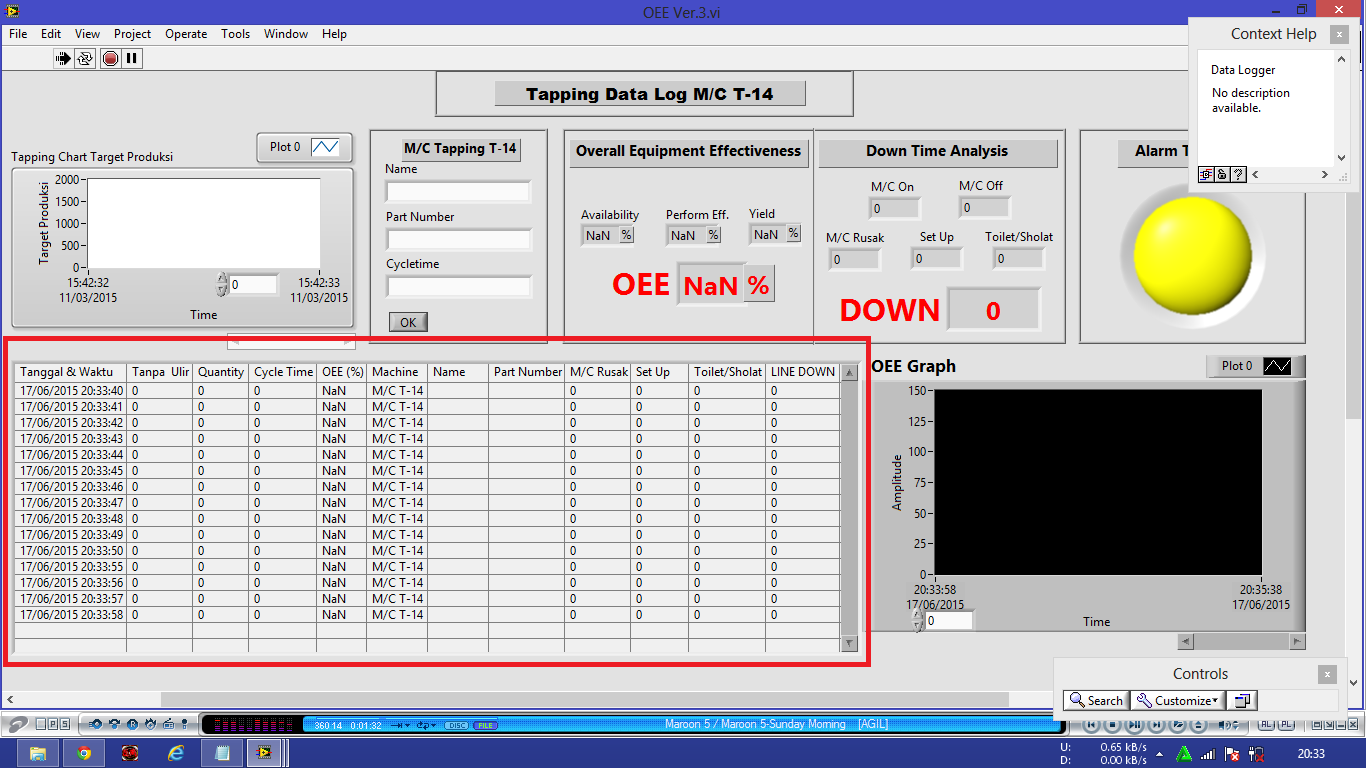The width and height of the screenshot is (1366, 768).
Task: Open Plot 0 legend of OEE Graph
Action: coord(1256,366)
